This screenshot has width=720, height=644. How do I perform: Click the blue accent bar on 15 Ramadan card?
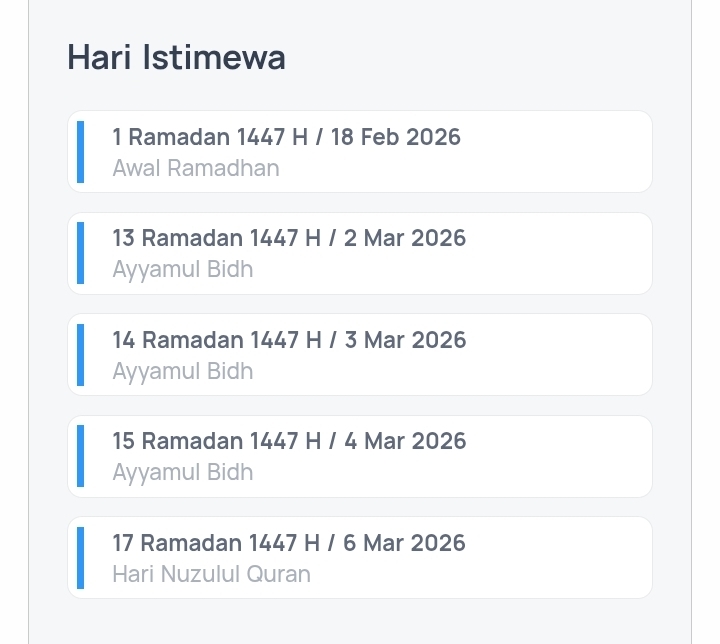pos(80,456)
